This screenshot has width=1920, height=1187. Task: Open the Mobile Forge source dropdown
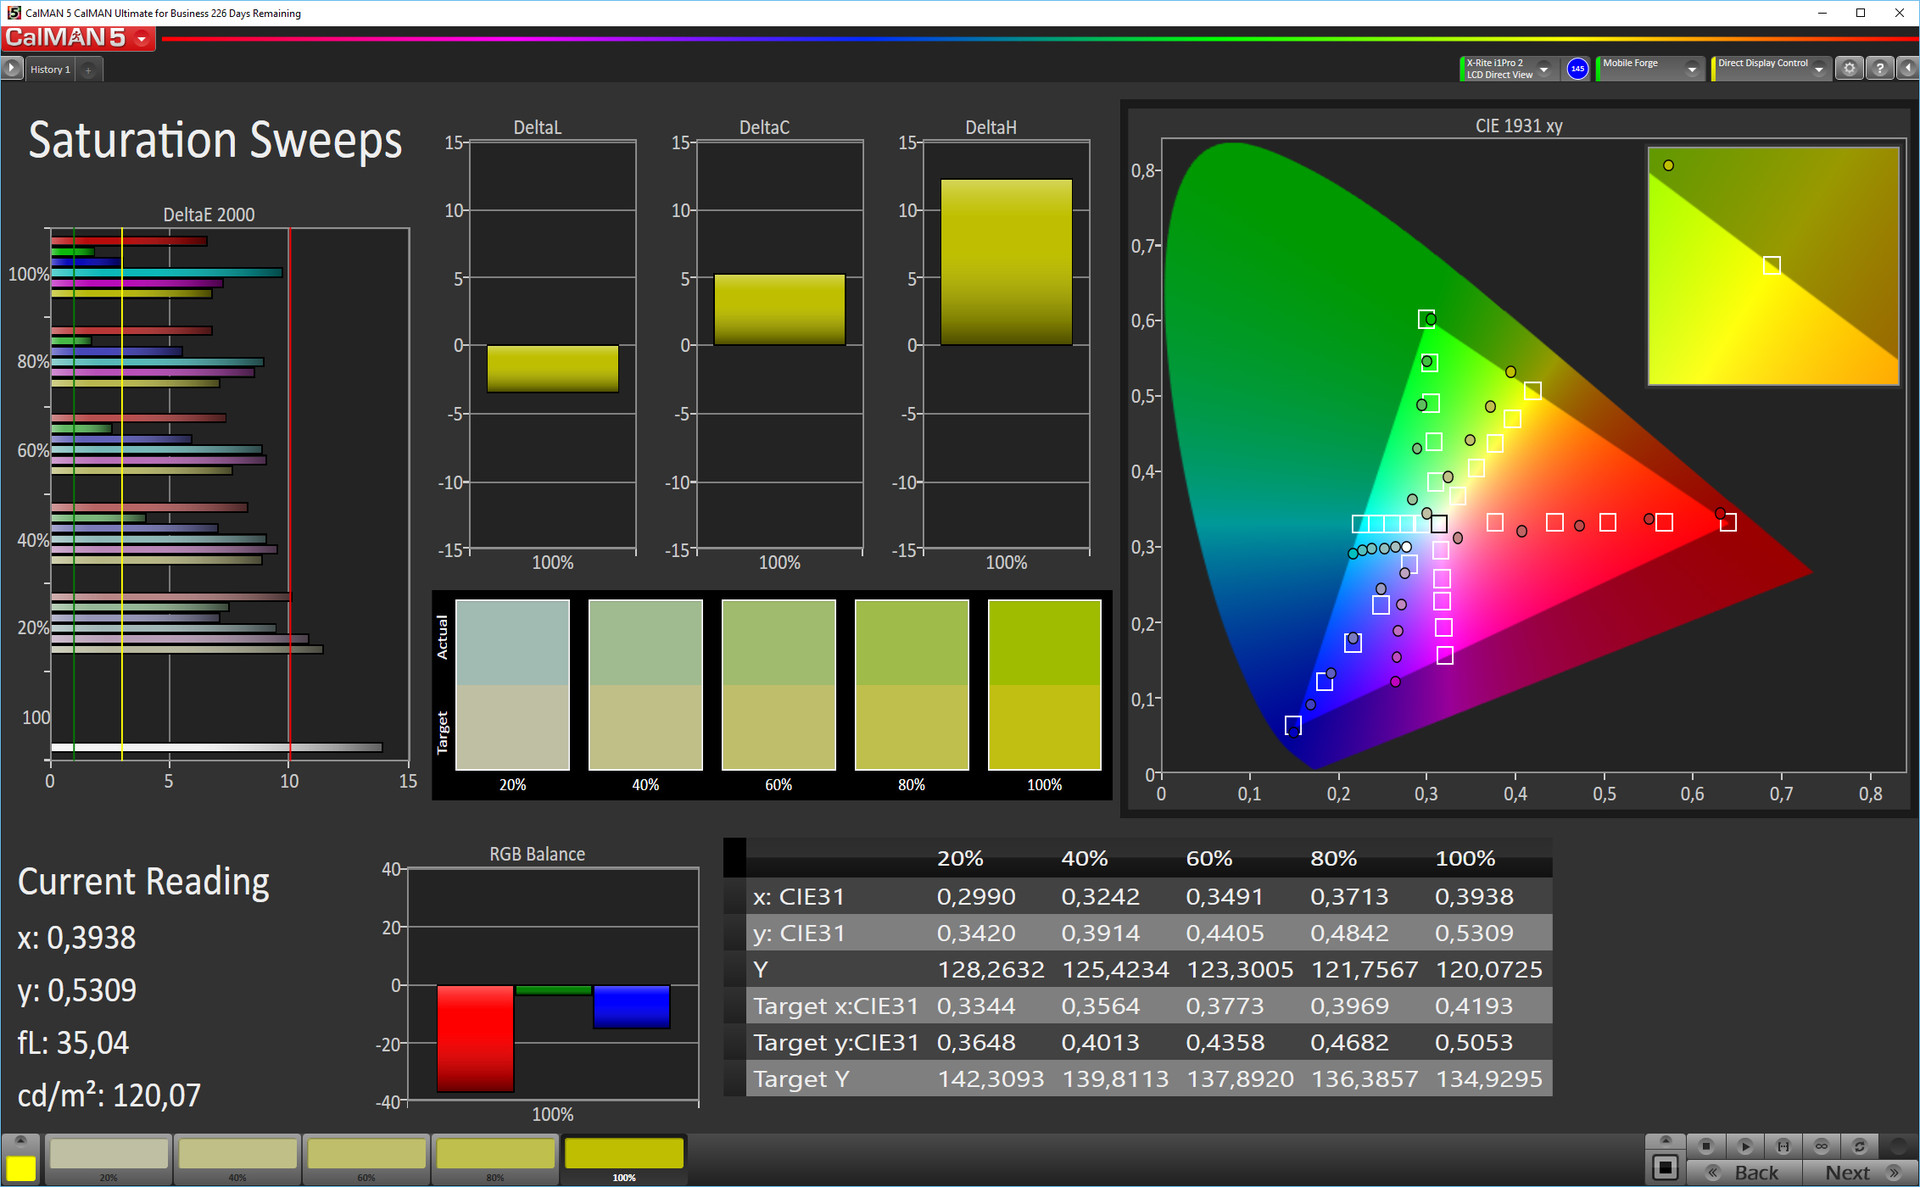pyautogui.click(x=1691, y=69)
